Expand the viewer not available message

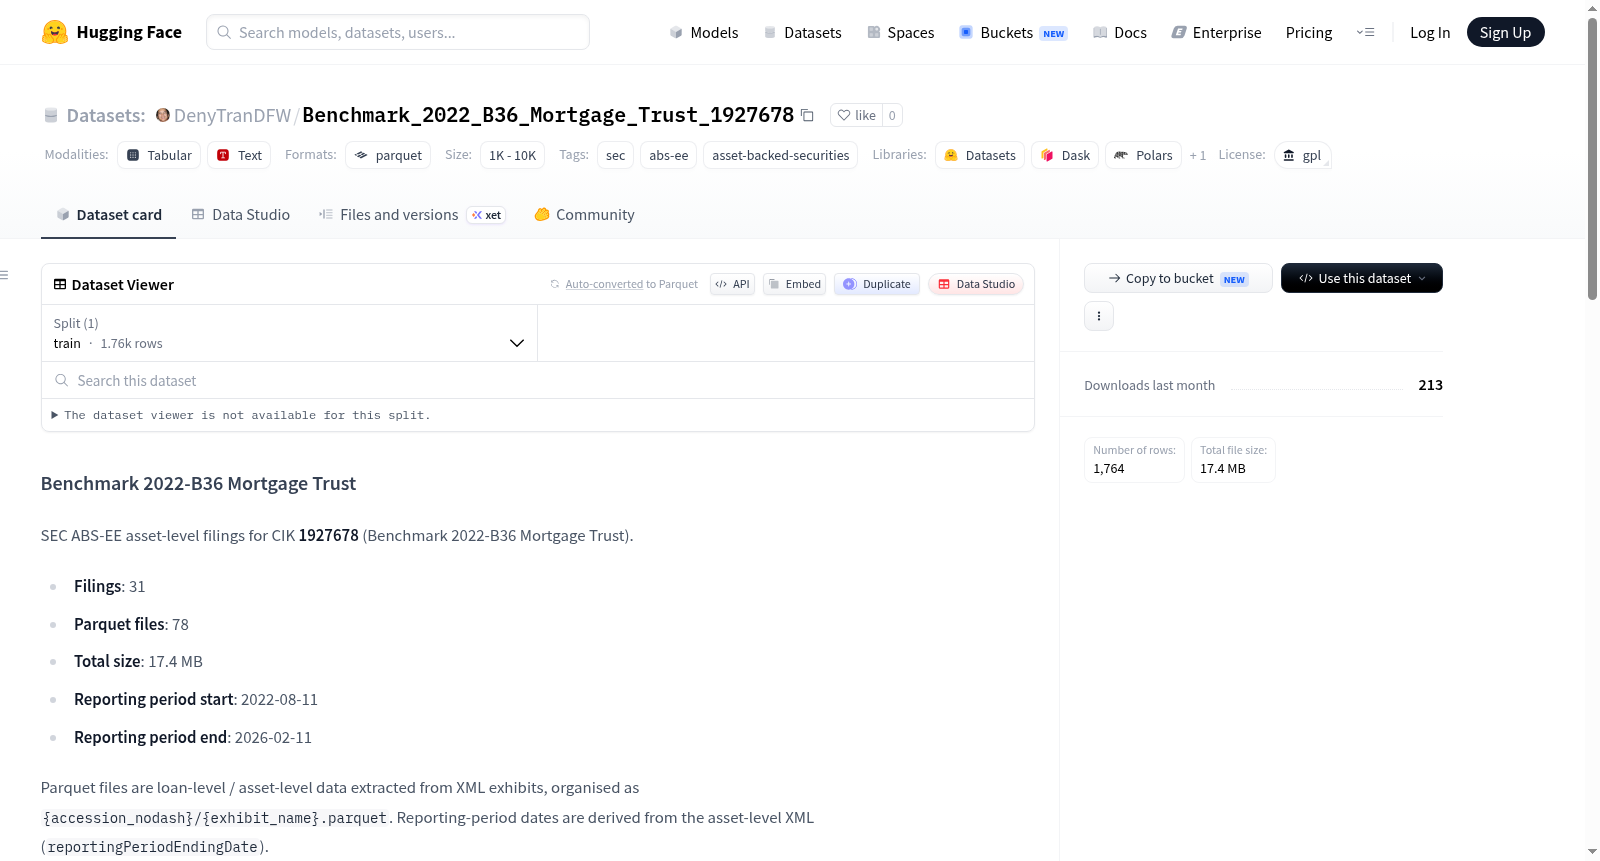click(240, 415)
